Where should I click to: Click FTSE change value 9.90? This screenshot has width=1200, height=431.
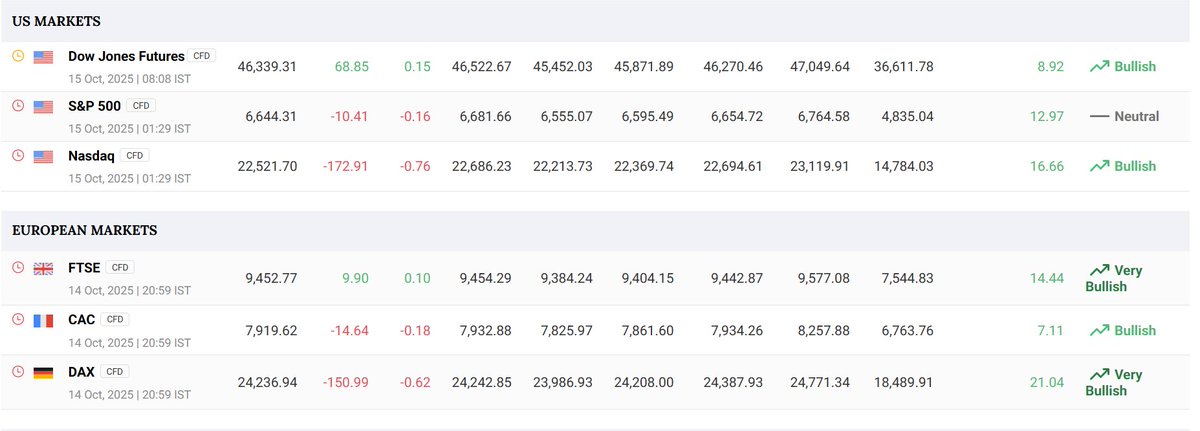tap(355, 278)
